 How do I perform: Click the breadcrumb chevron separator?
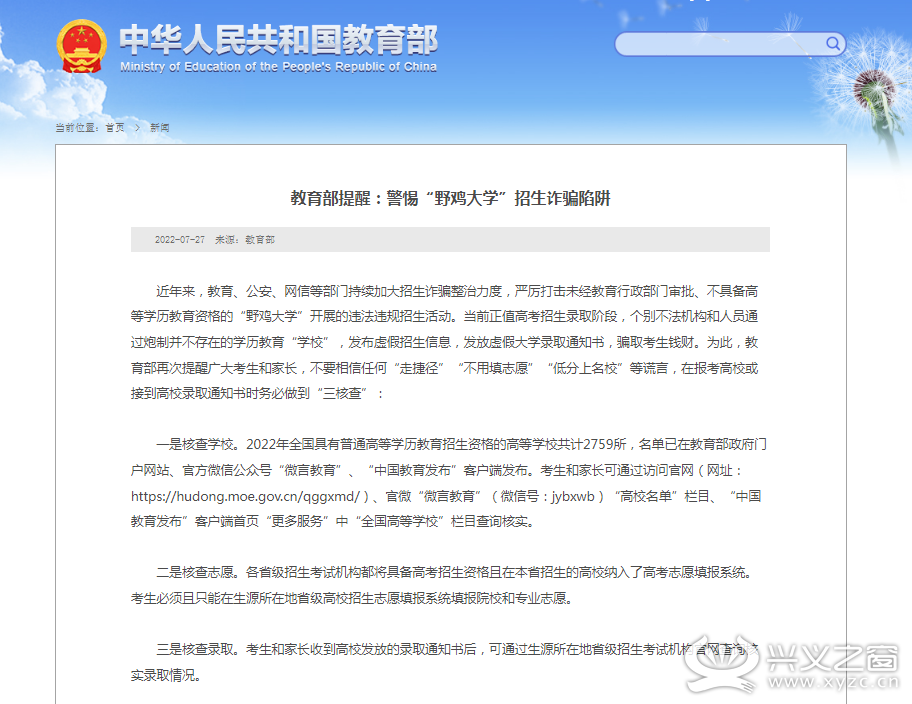click(137, 127)
